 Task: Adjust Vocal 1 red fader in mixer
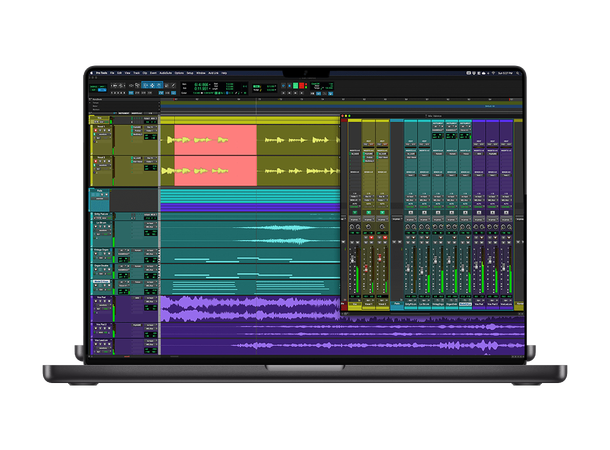366,268
